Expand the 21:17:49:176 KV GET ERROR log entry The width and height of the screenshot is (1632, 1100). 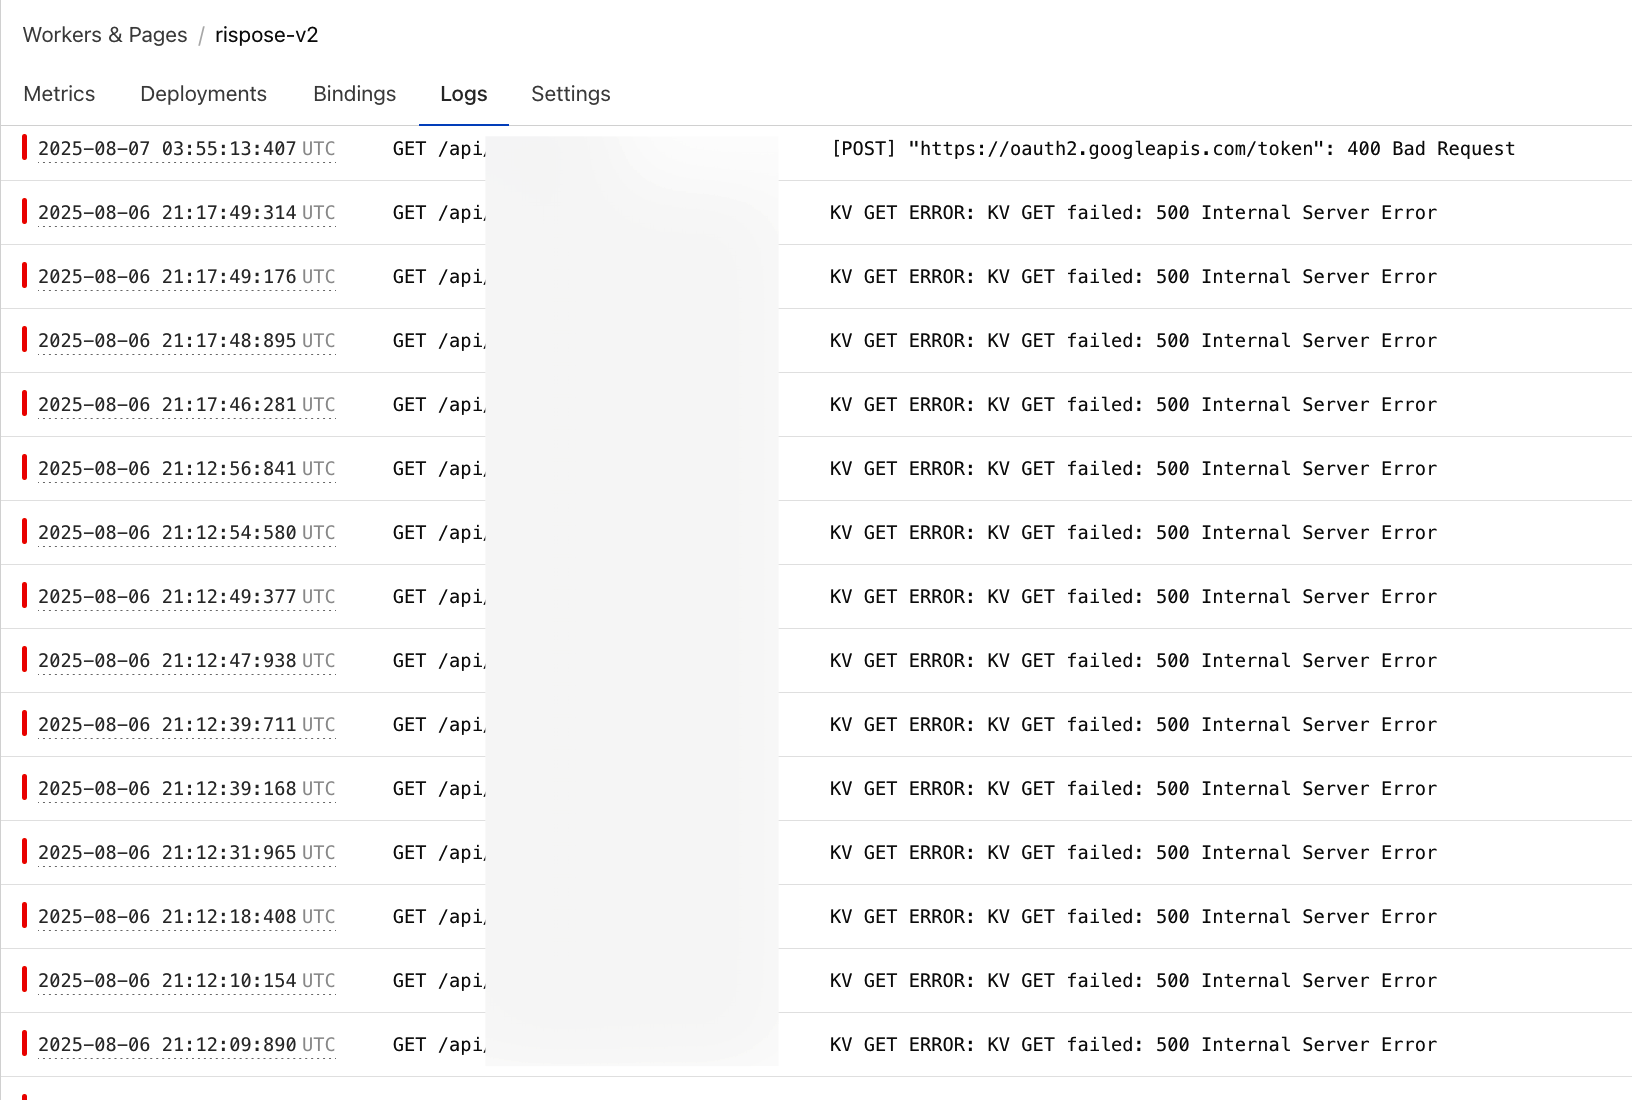coord(1133,276)
